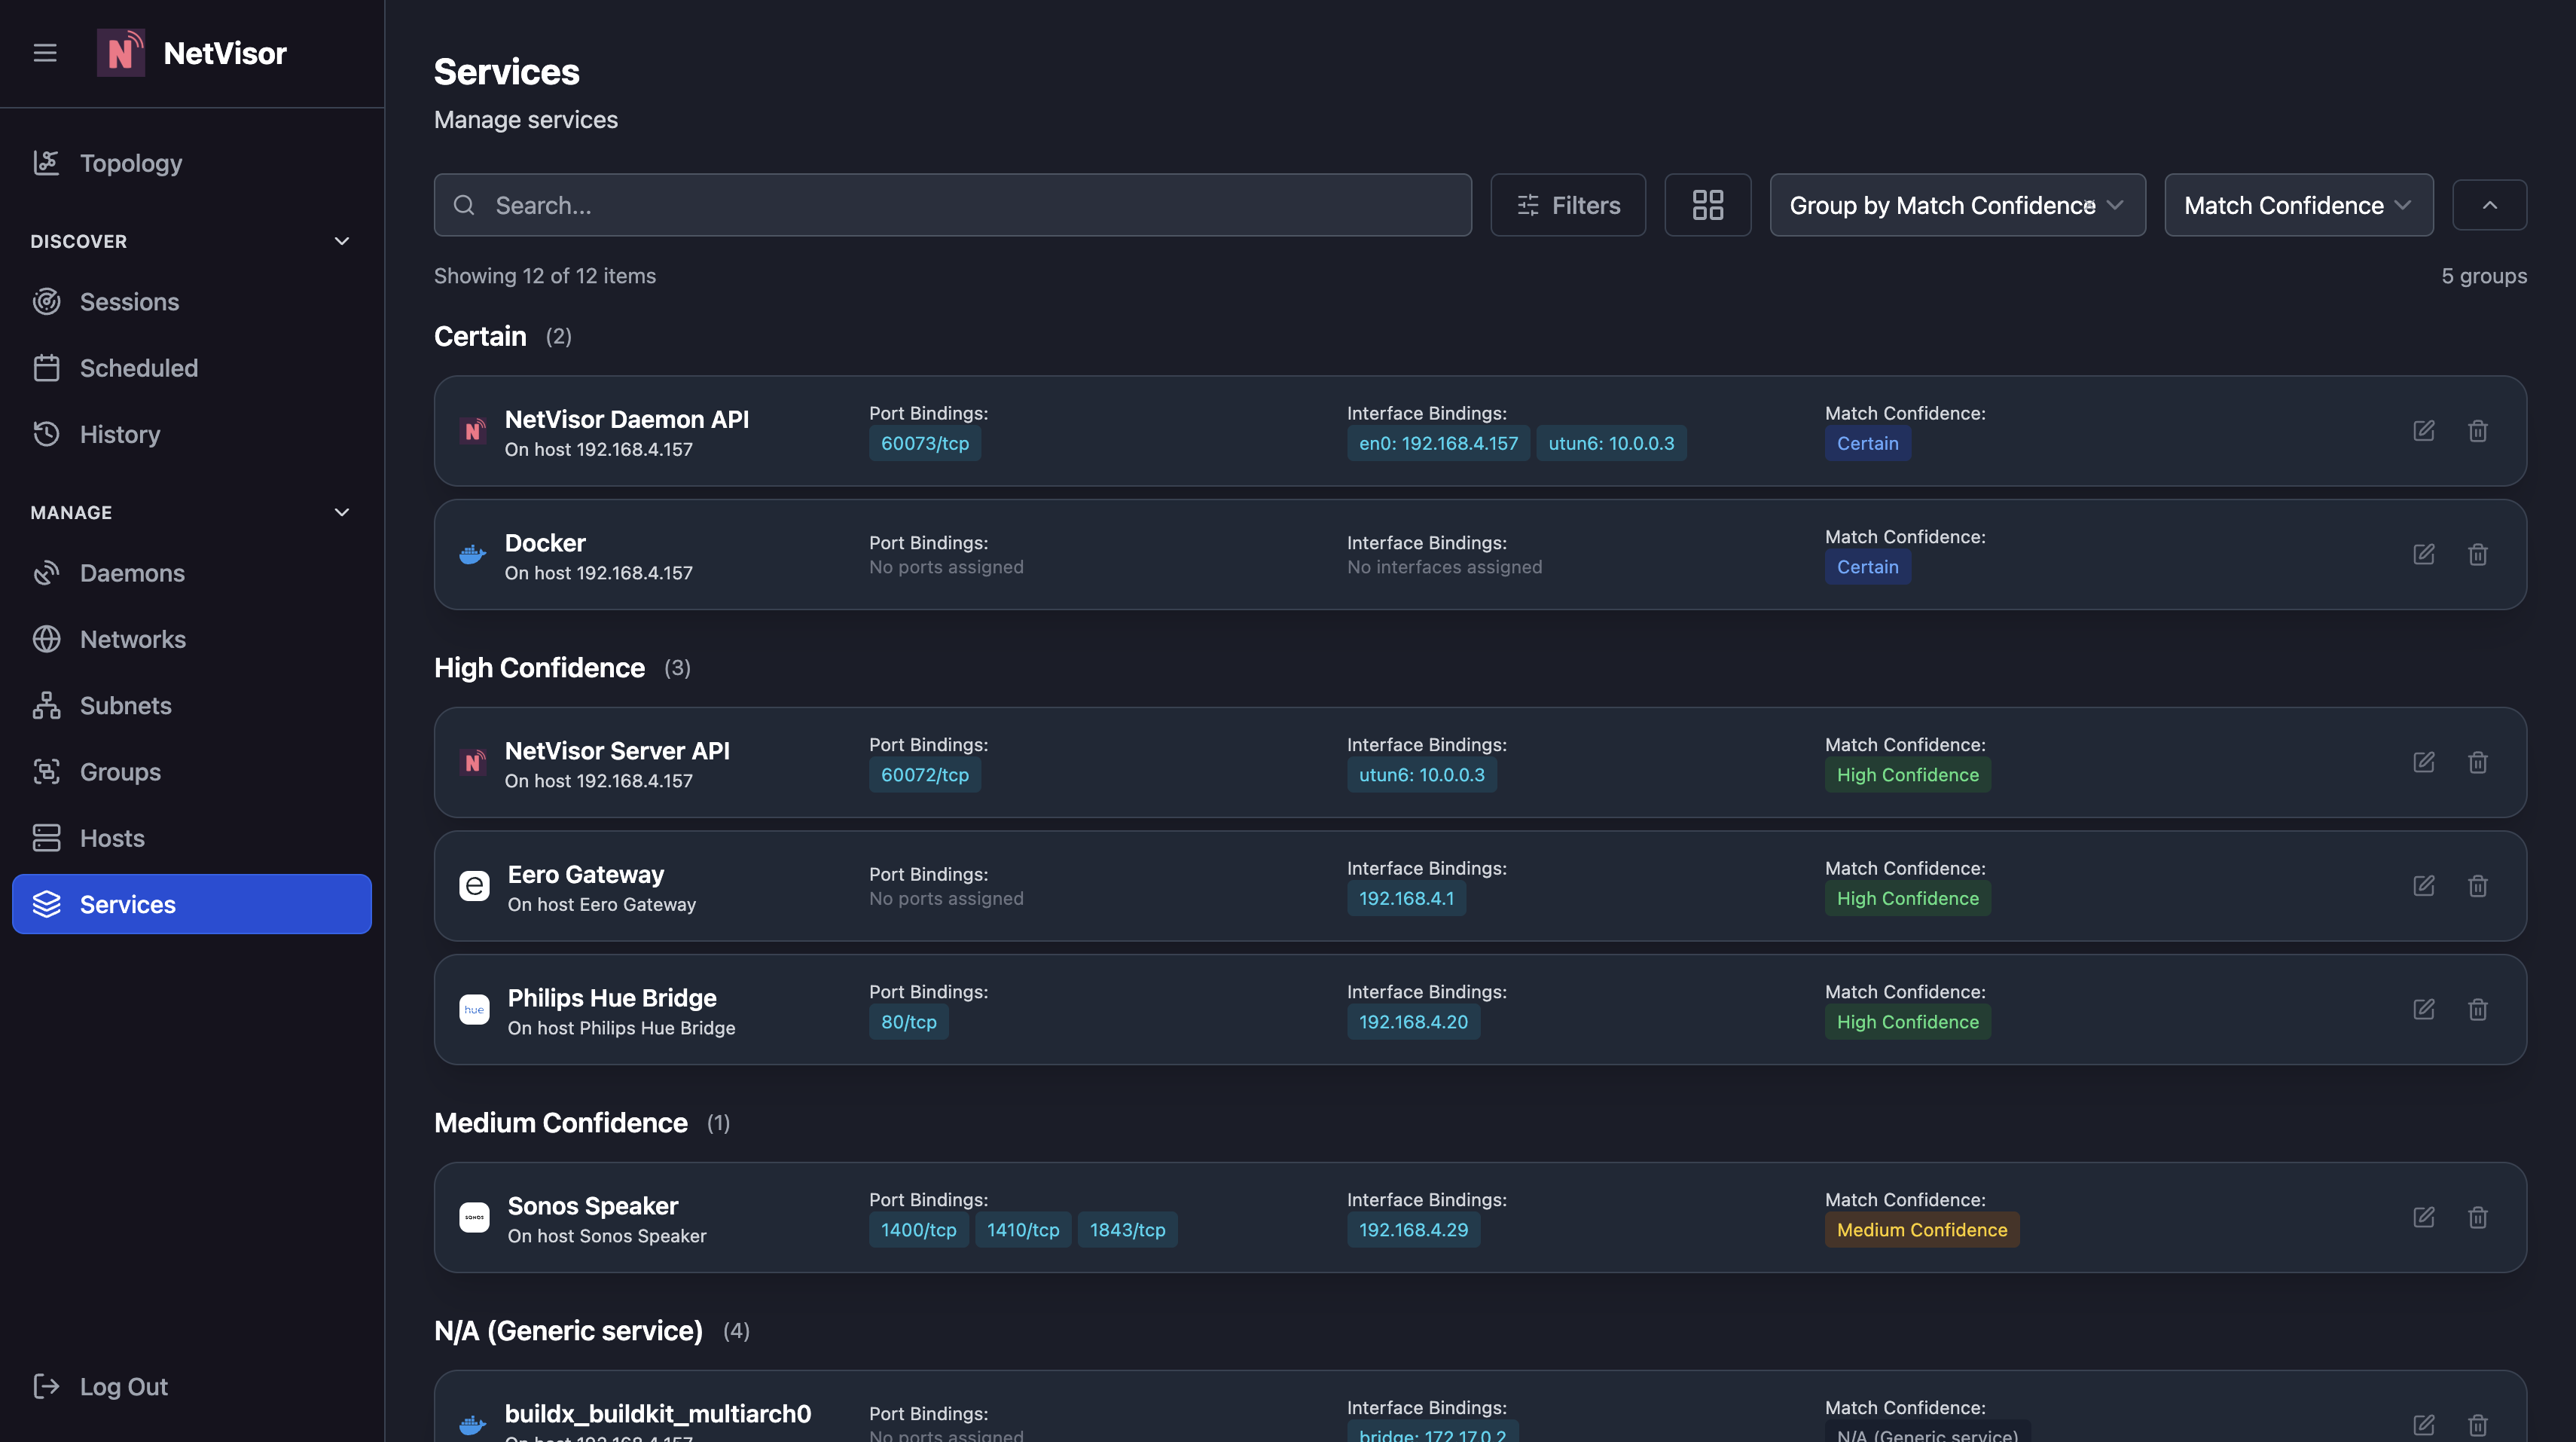Toggle sort direction arrow button
The height and width of the screenshot is (1442, 2576).
2489,205
